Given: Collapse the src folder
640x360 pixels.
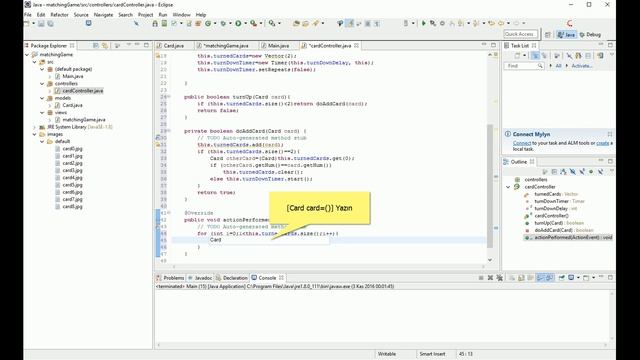Looking at the screenshot, I should (x=35, y=62).
